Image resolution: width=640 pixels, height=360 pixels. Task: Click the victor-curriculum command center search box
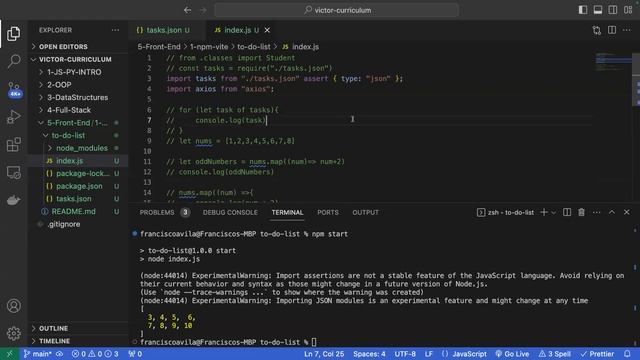337,10
